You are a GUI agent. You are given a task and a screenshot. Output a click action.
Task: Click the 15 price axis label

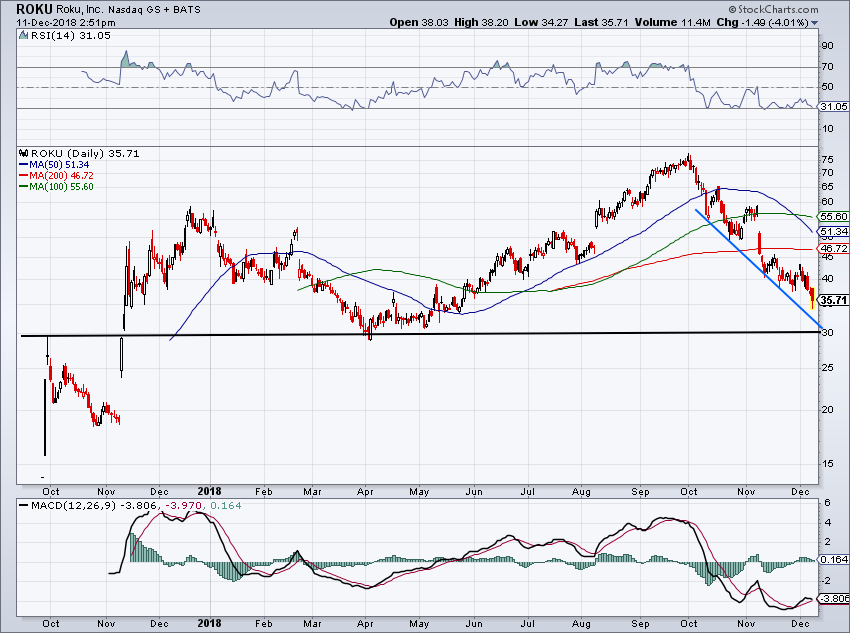827,463
